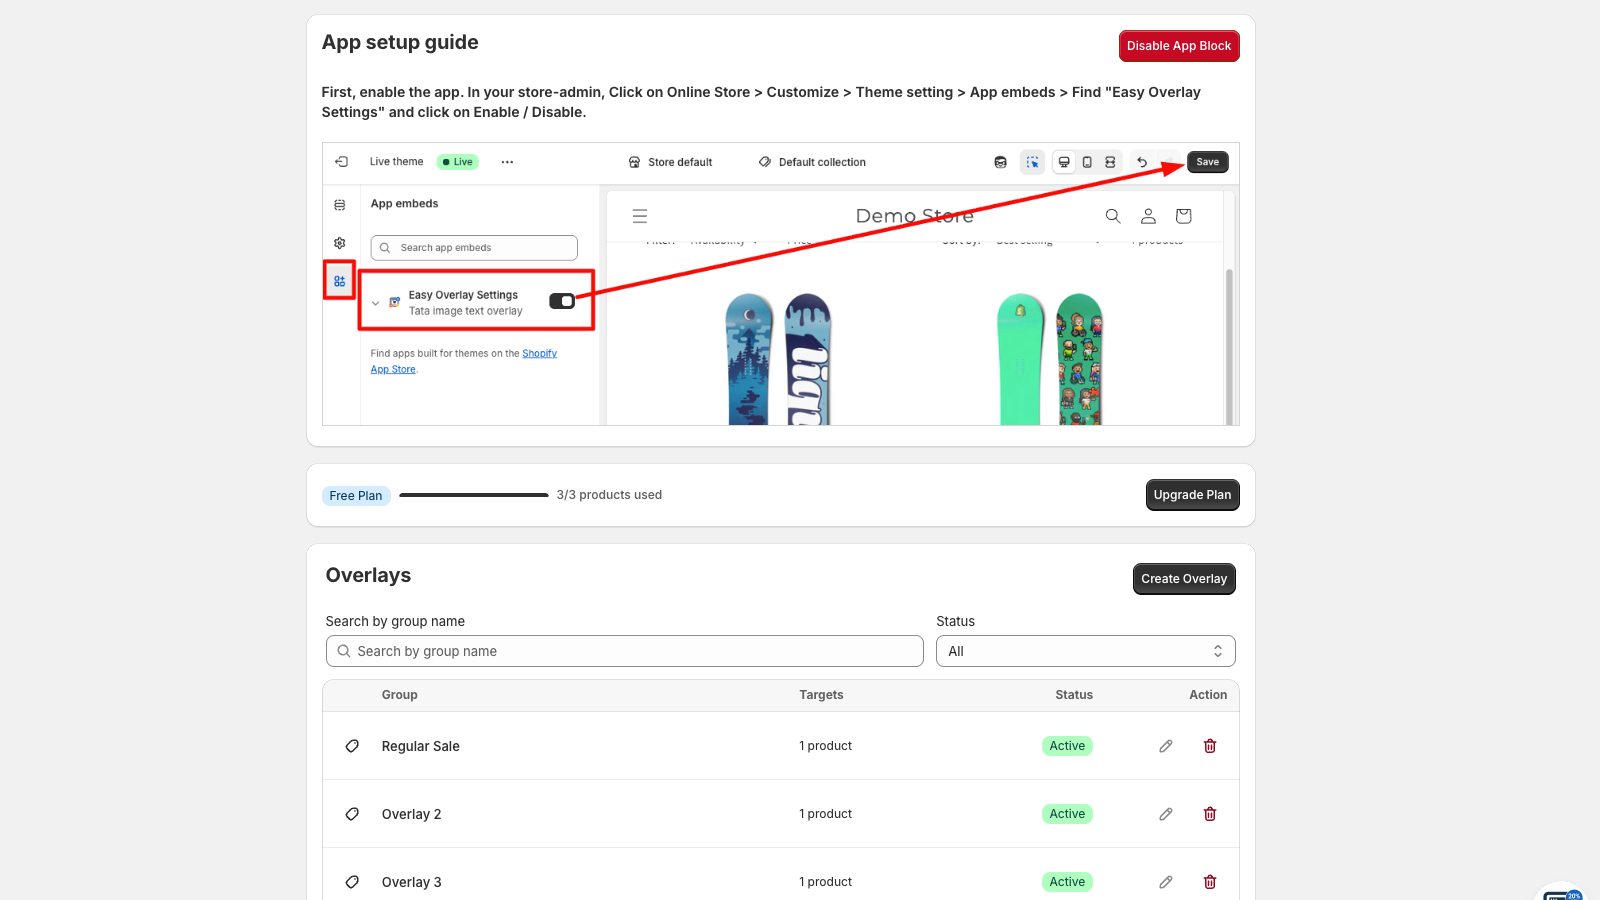Open the three-dot more actions menu

pyautogui.click(x=507, y=161)
